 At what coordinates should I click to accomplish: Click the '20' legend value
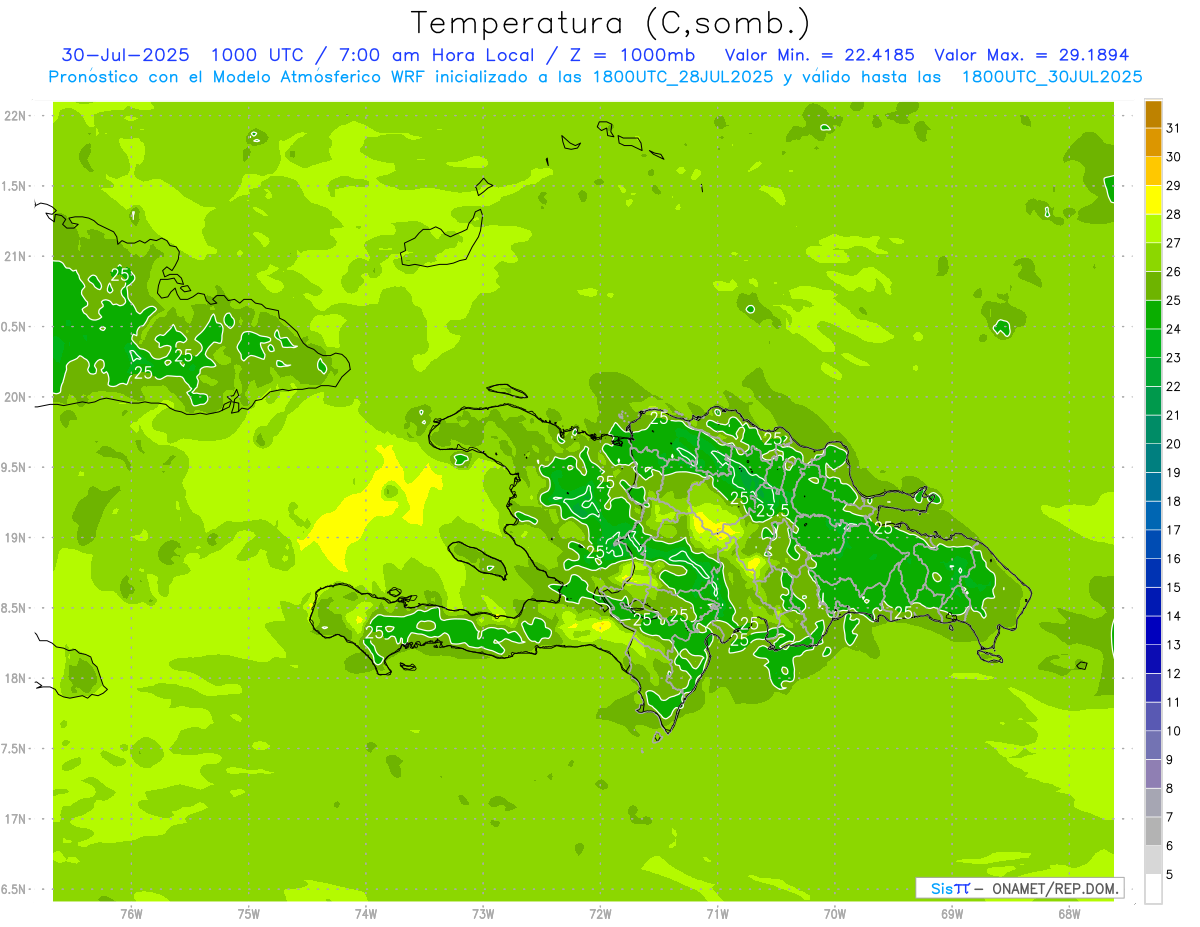[x=1174, y=444]
